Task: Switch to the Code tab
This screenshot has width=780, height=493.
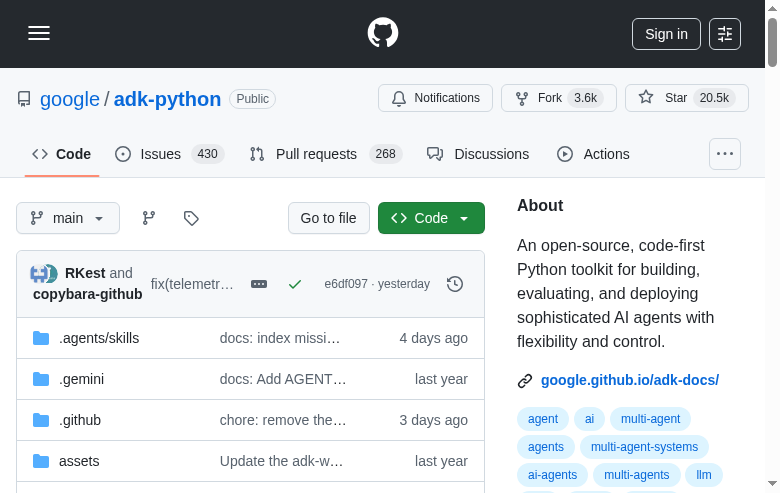Action: tap(62, 154)
